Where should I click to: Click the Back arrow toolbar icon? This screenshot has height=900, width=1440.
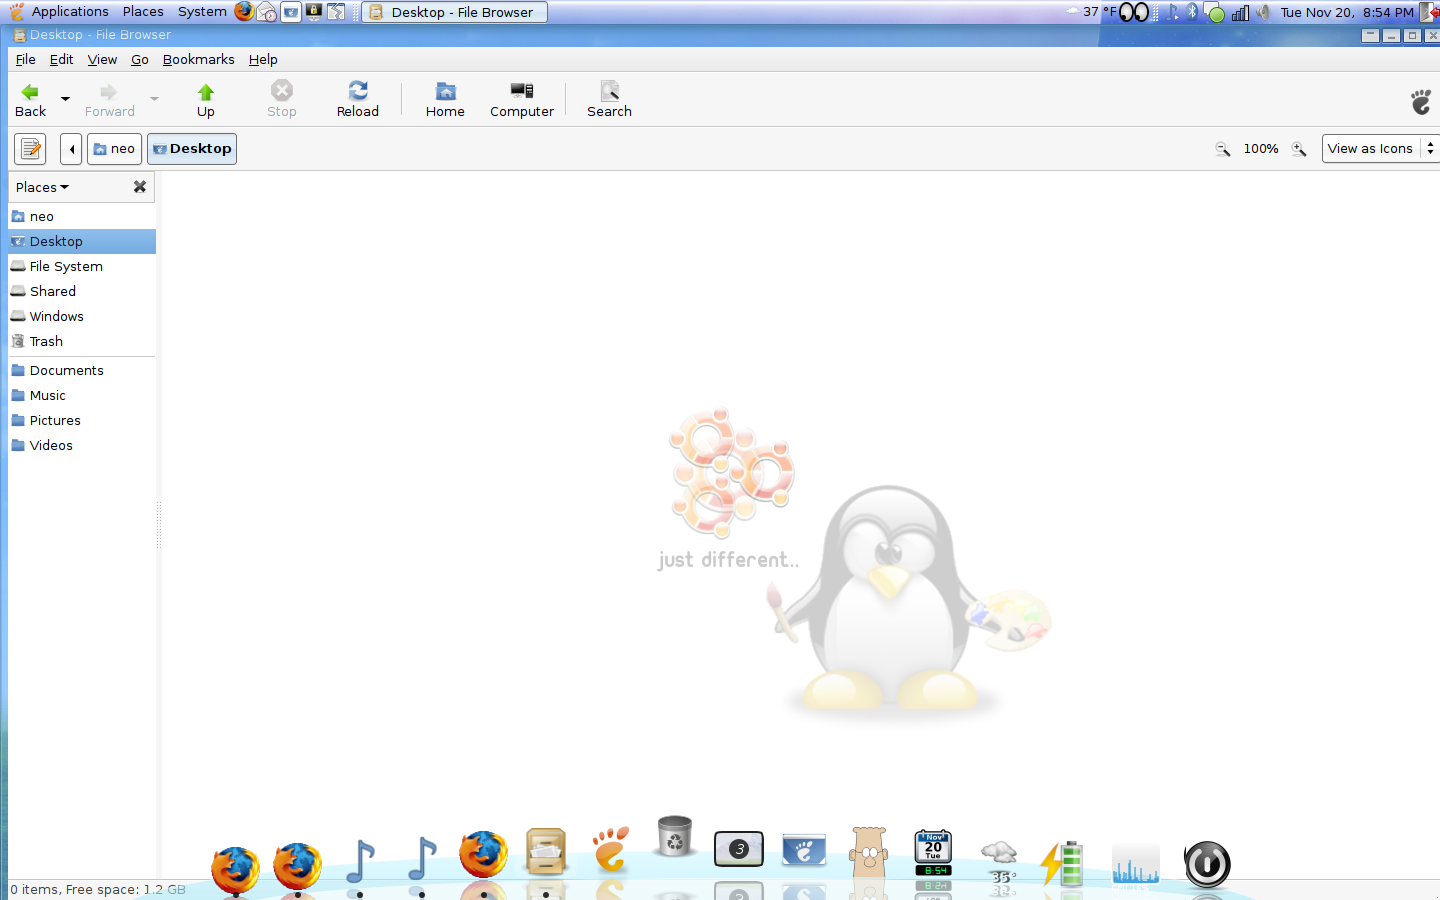tap(30, 92)
